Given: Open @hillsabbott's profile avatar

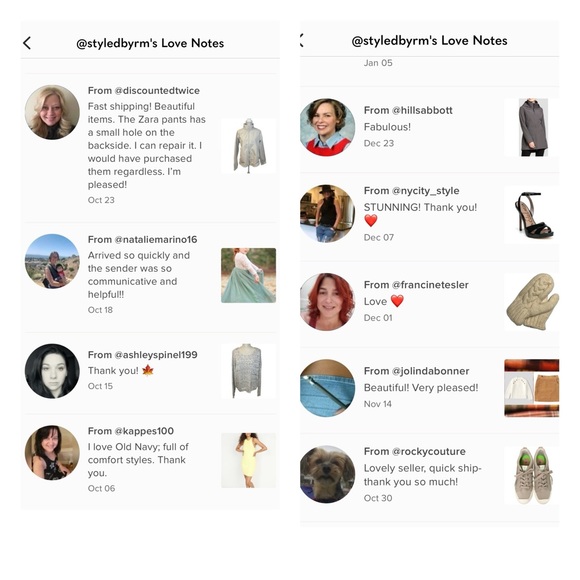Looking at the screenshot, I should (x=327, y=127).
